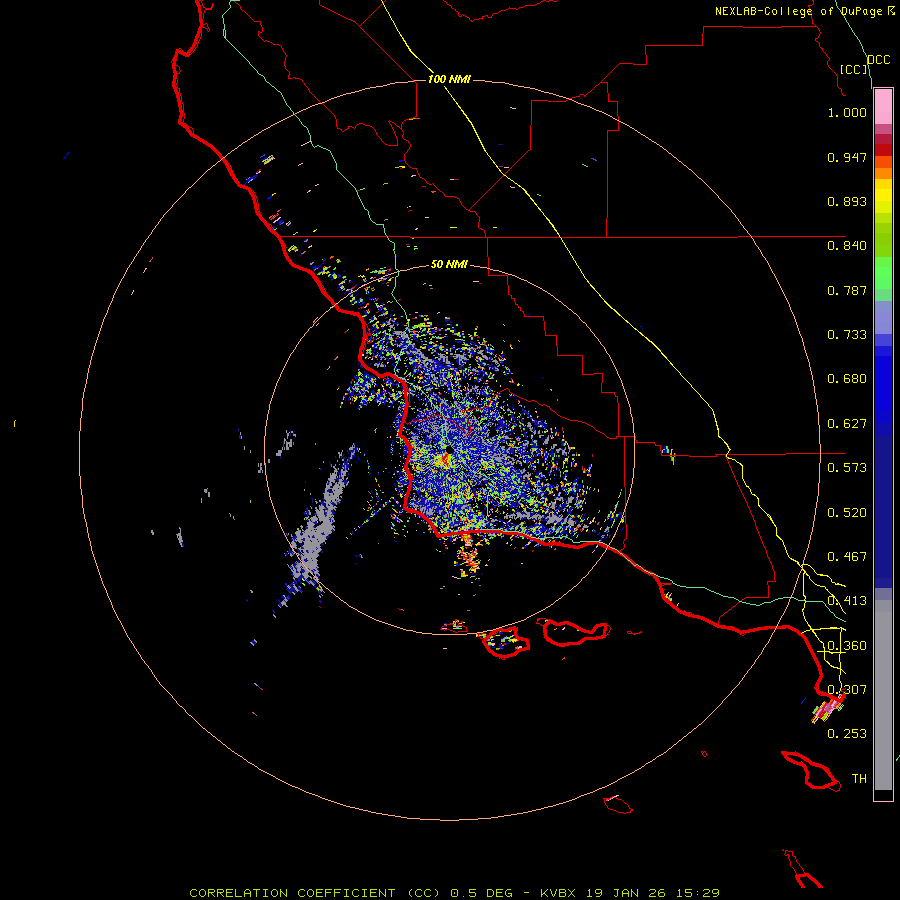Click the 0.947 value on the color scale
900x900 pixels.
[x=847, y=157]
